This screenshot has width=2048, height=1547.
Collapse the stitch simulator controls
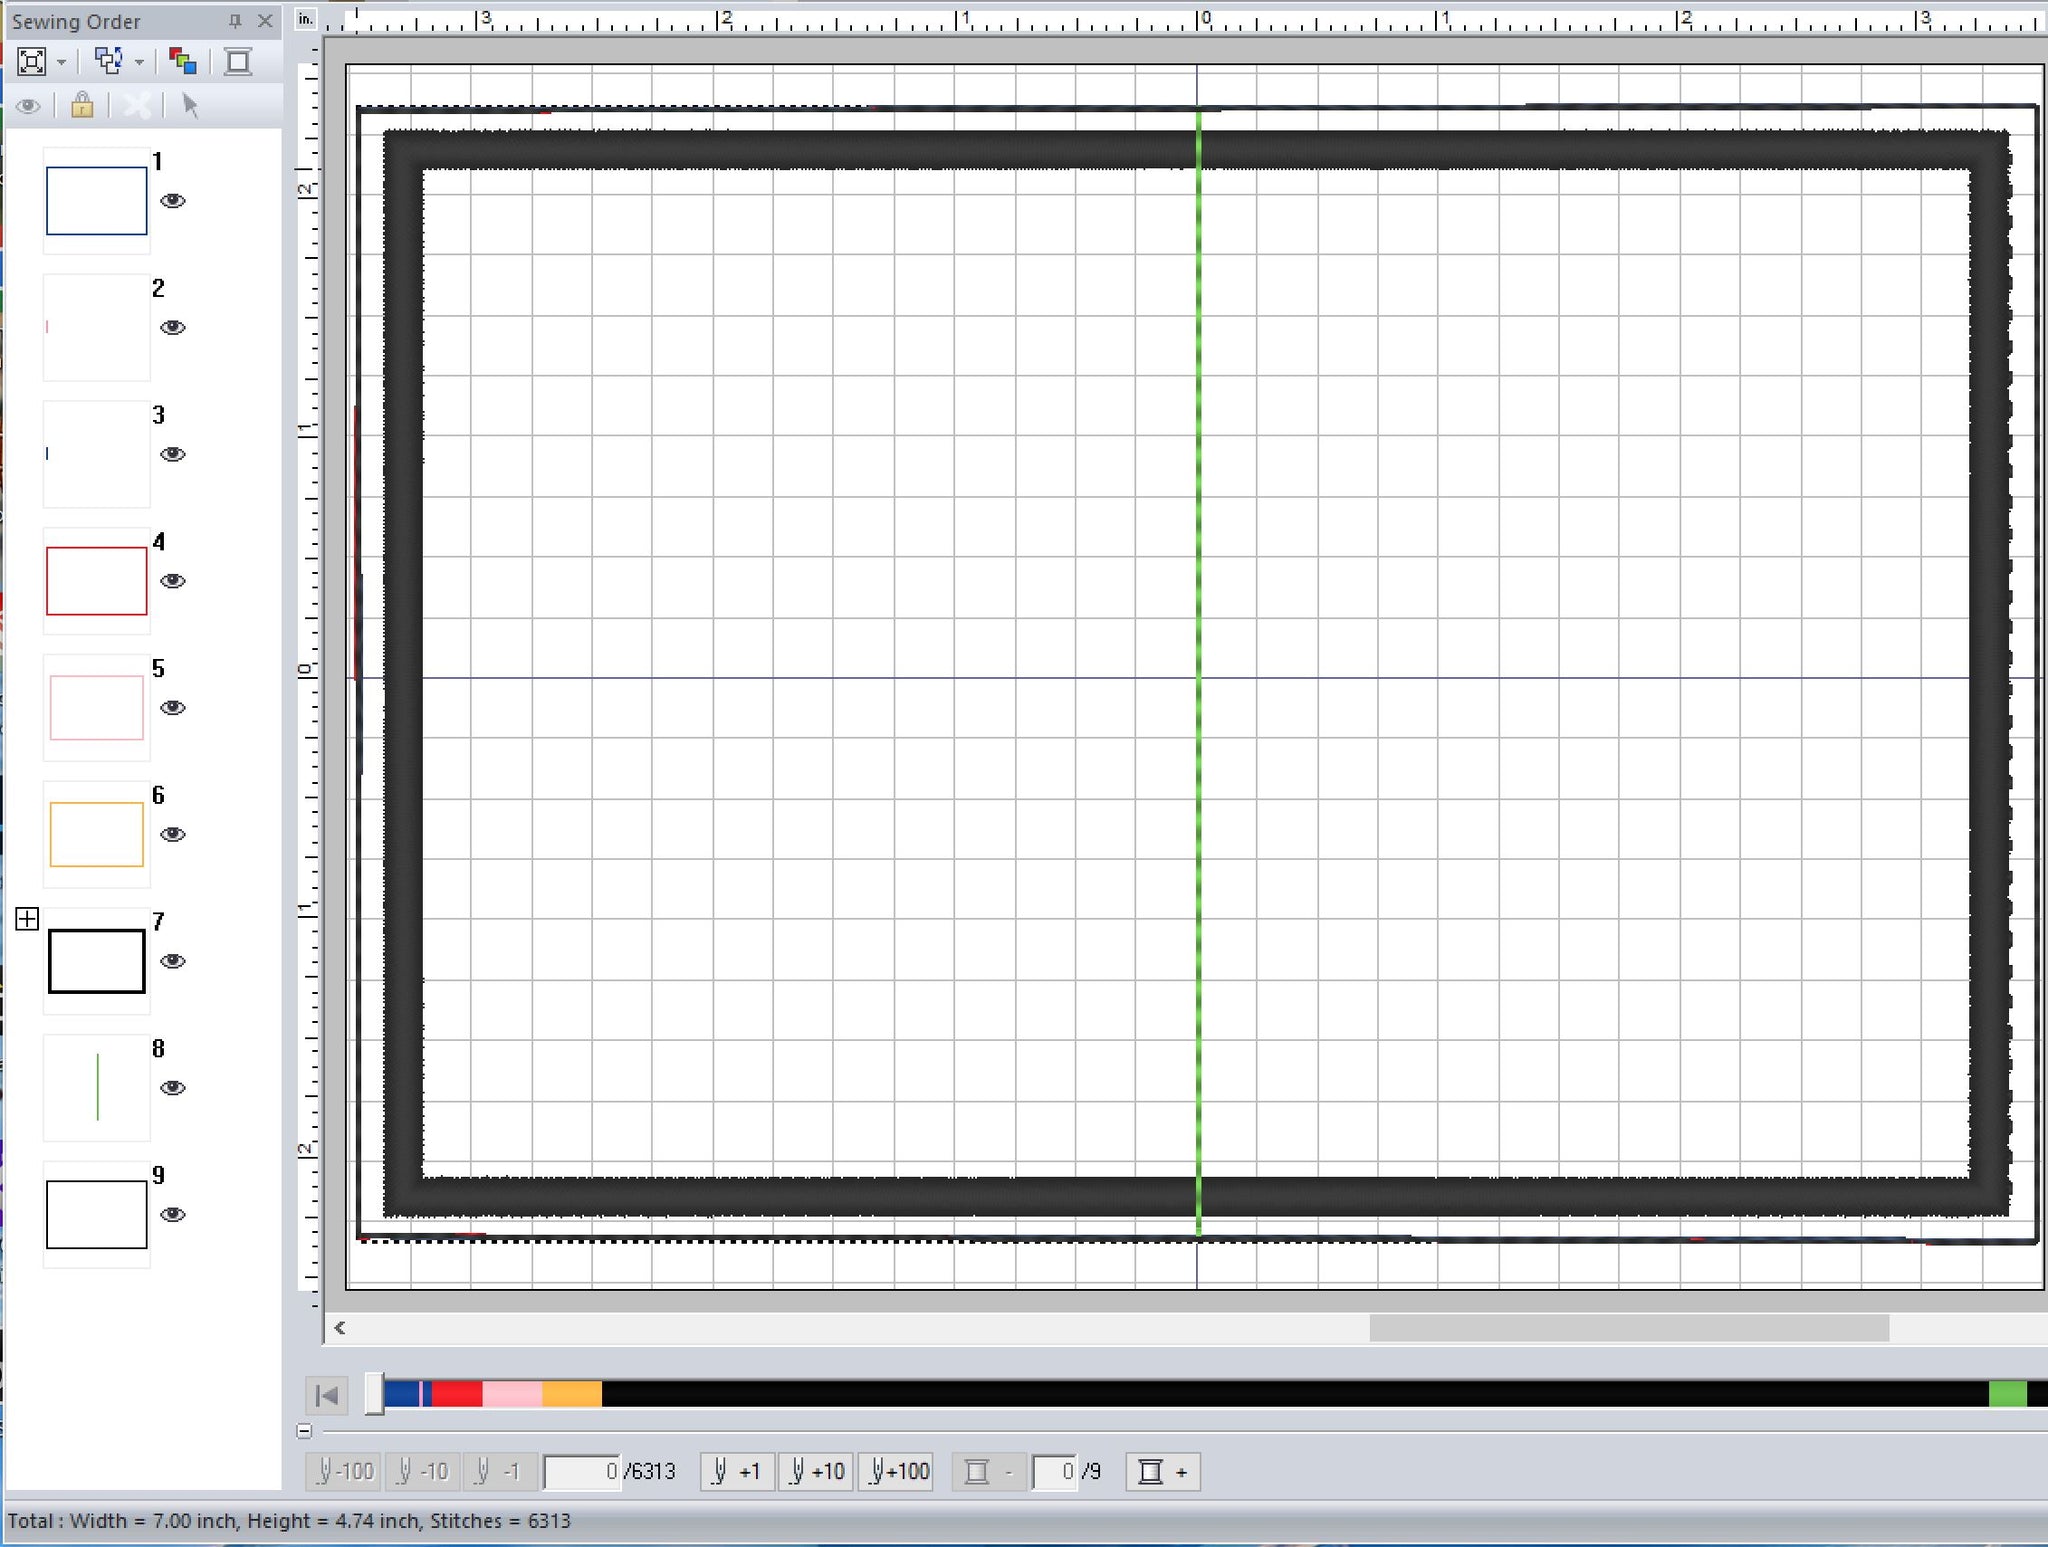305,1431
